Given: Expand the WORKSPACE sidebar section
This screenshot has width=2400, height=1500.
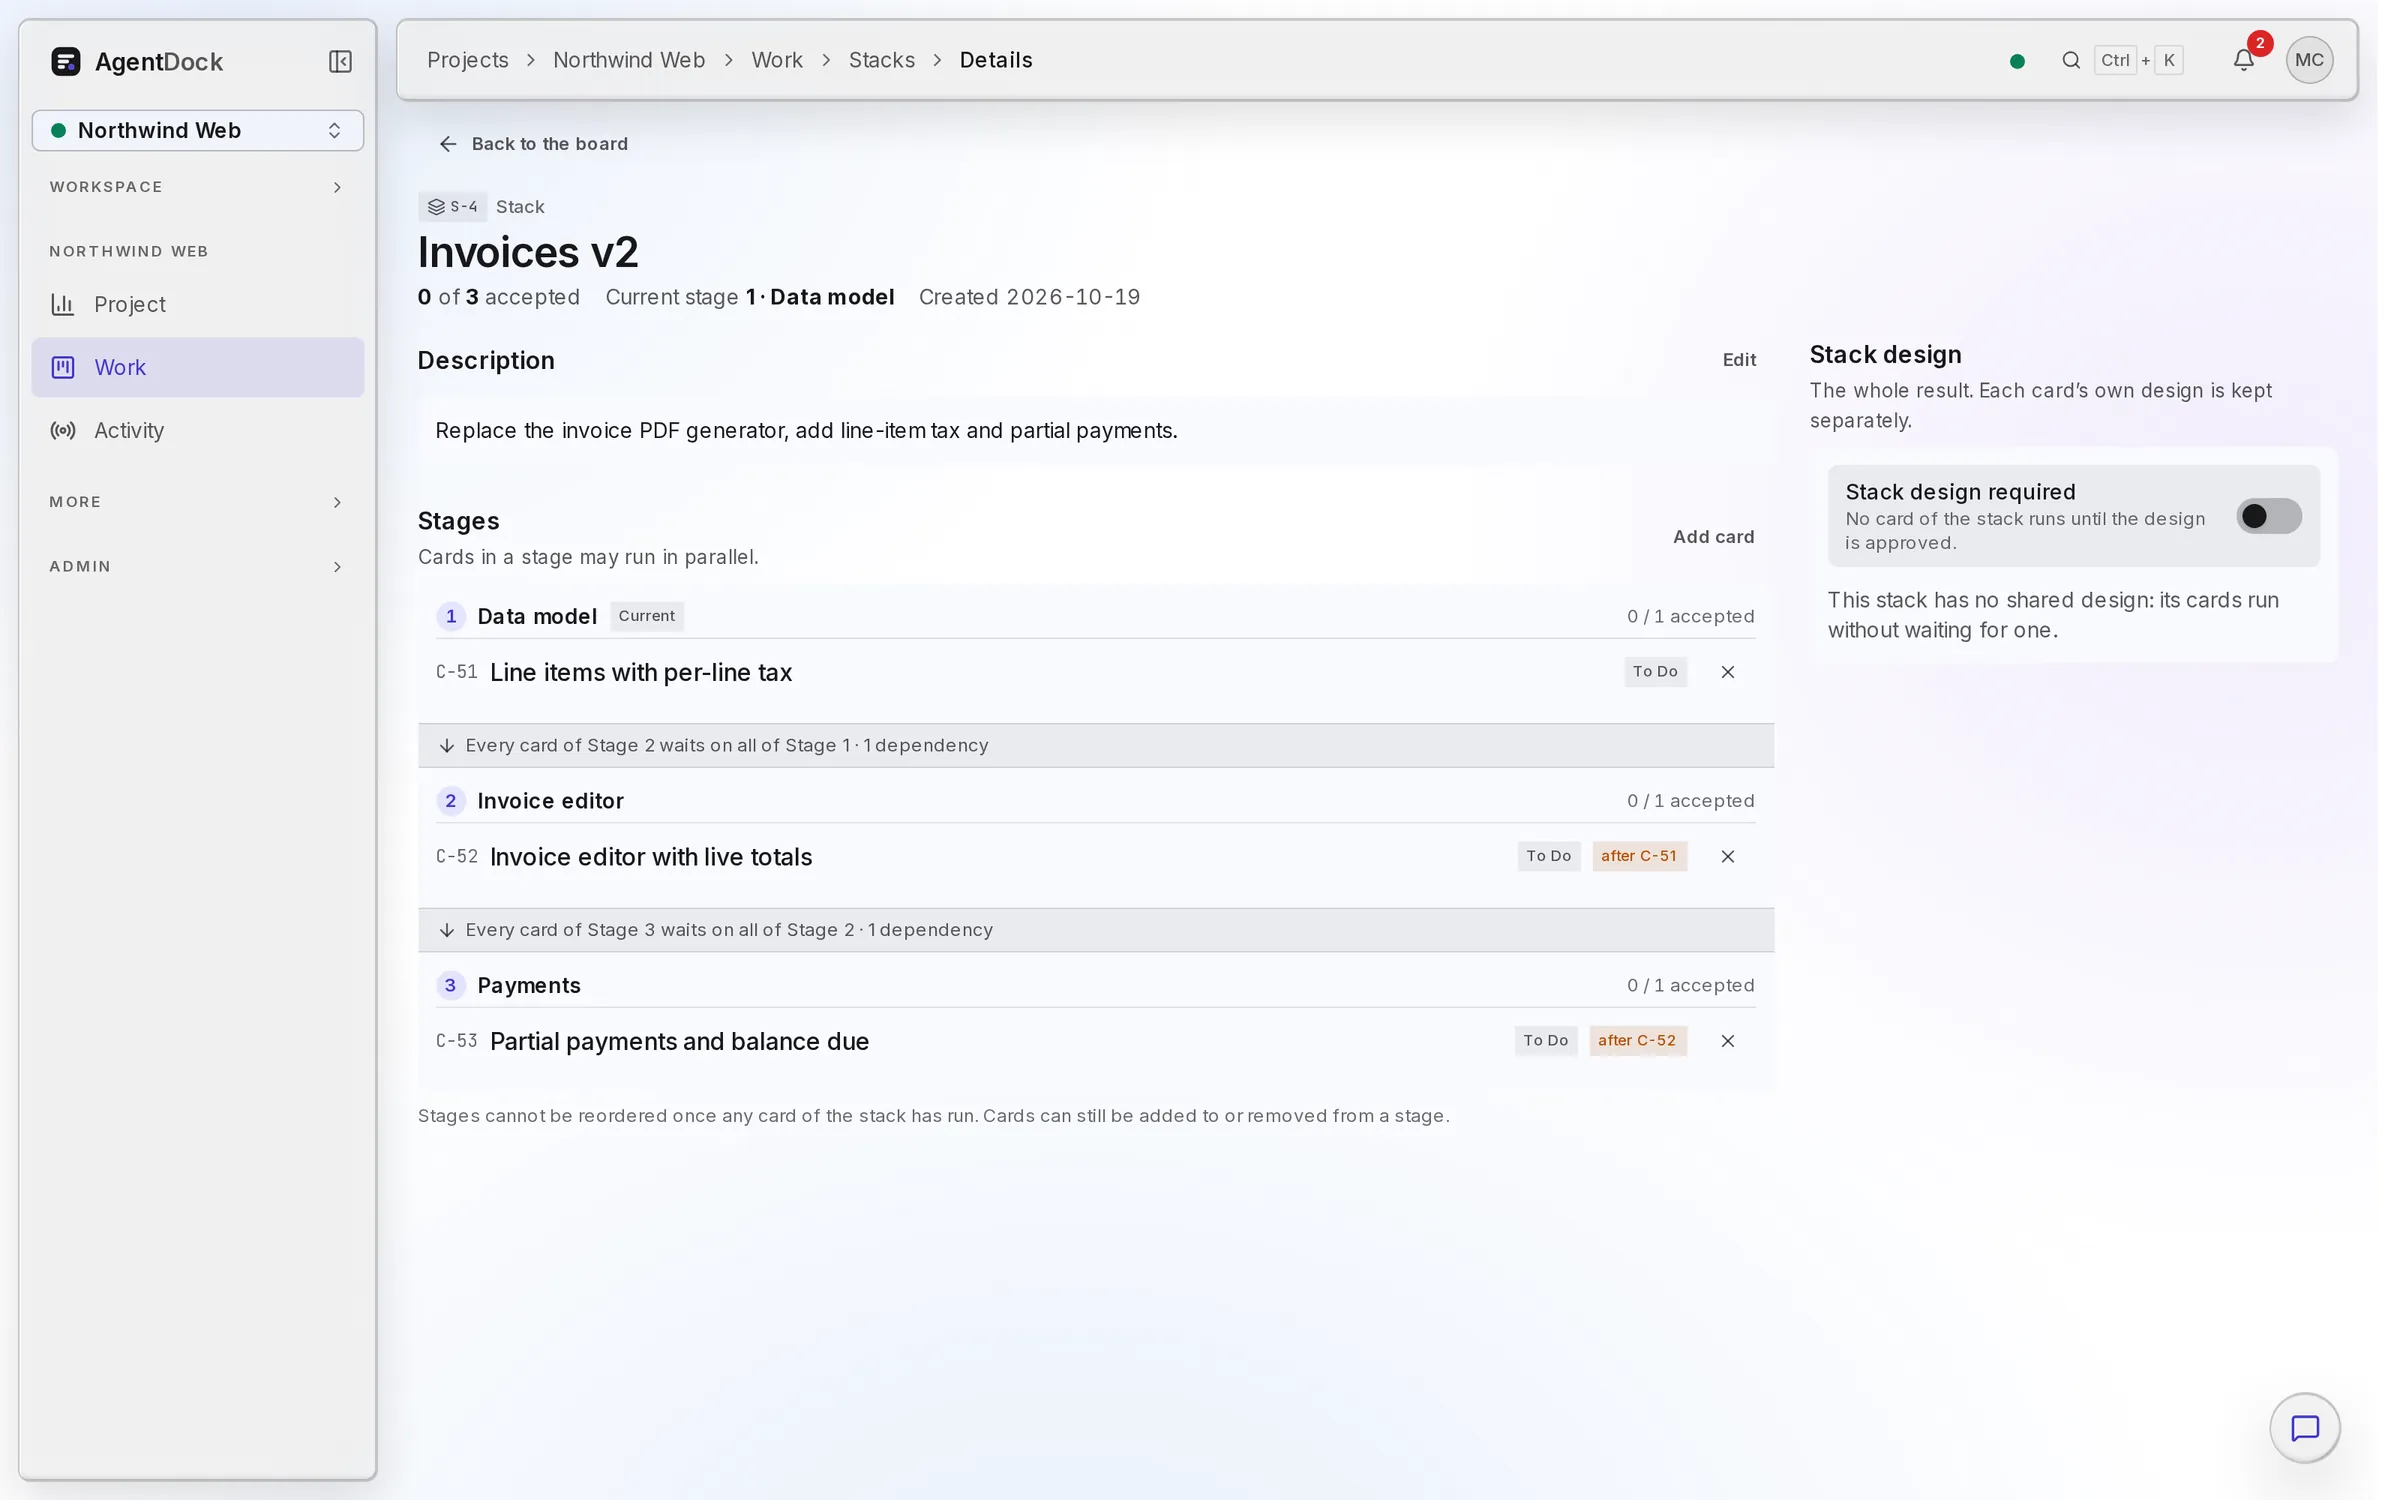Looking at the screenshot, I should pyautogui.click(x=198, y=187).
